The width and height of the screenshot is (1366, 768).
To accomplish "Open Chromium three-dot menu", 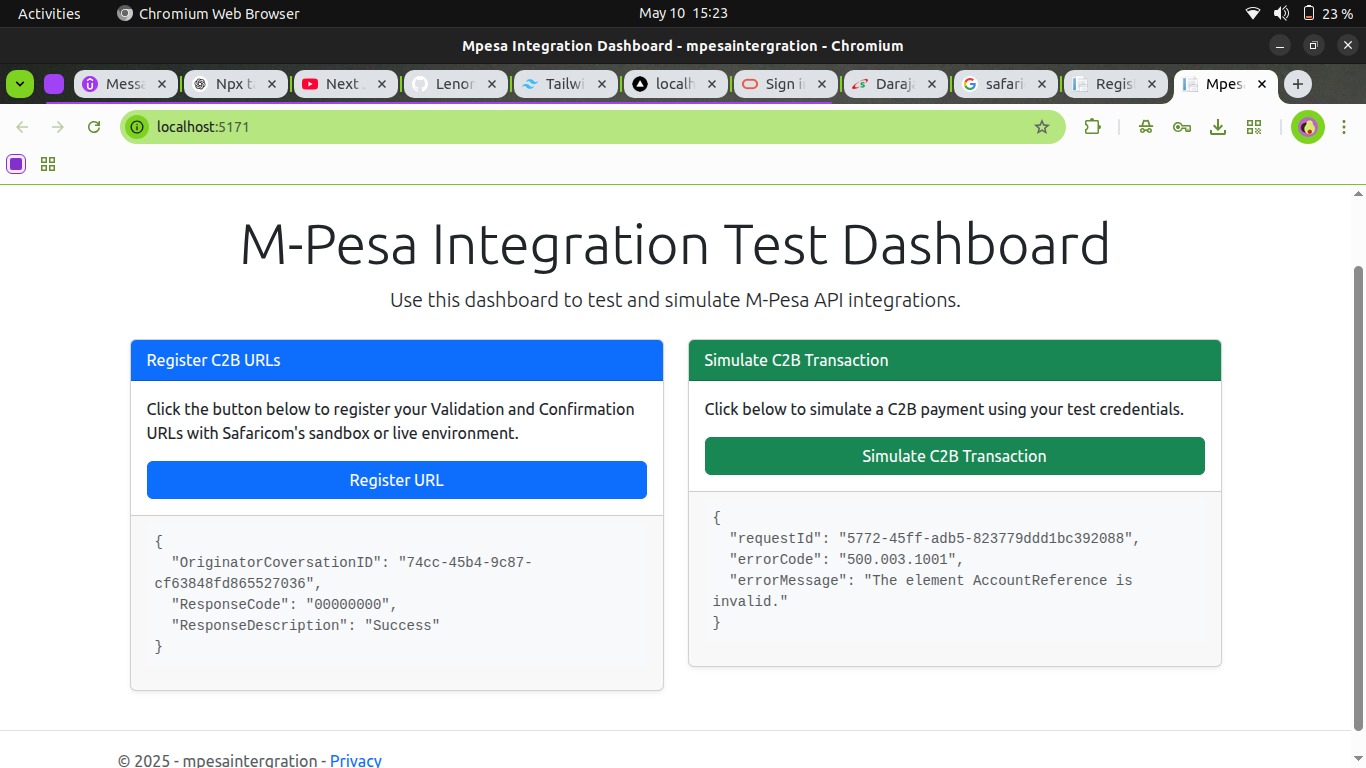I will [1346, 127].
